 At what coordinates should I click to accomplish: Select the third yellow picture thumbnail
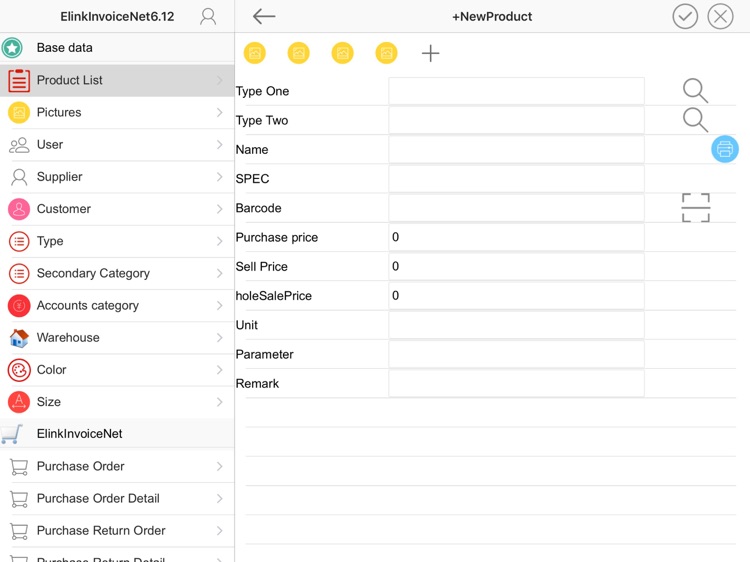342,53
